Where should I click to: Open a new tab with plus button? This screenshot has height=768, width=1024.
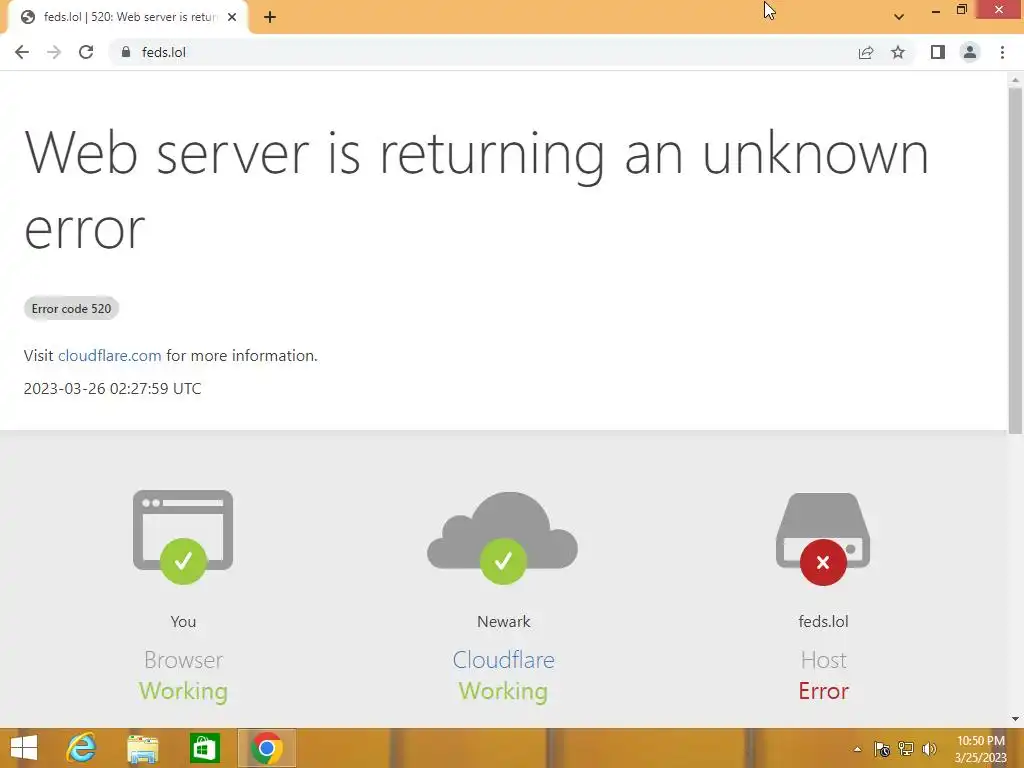pos(270,17)
